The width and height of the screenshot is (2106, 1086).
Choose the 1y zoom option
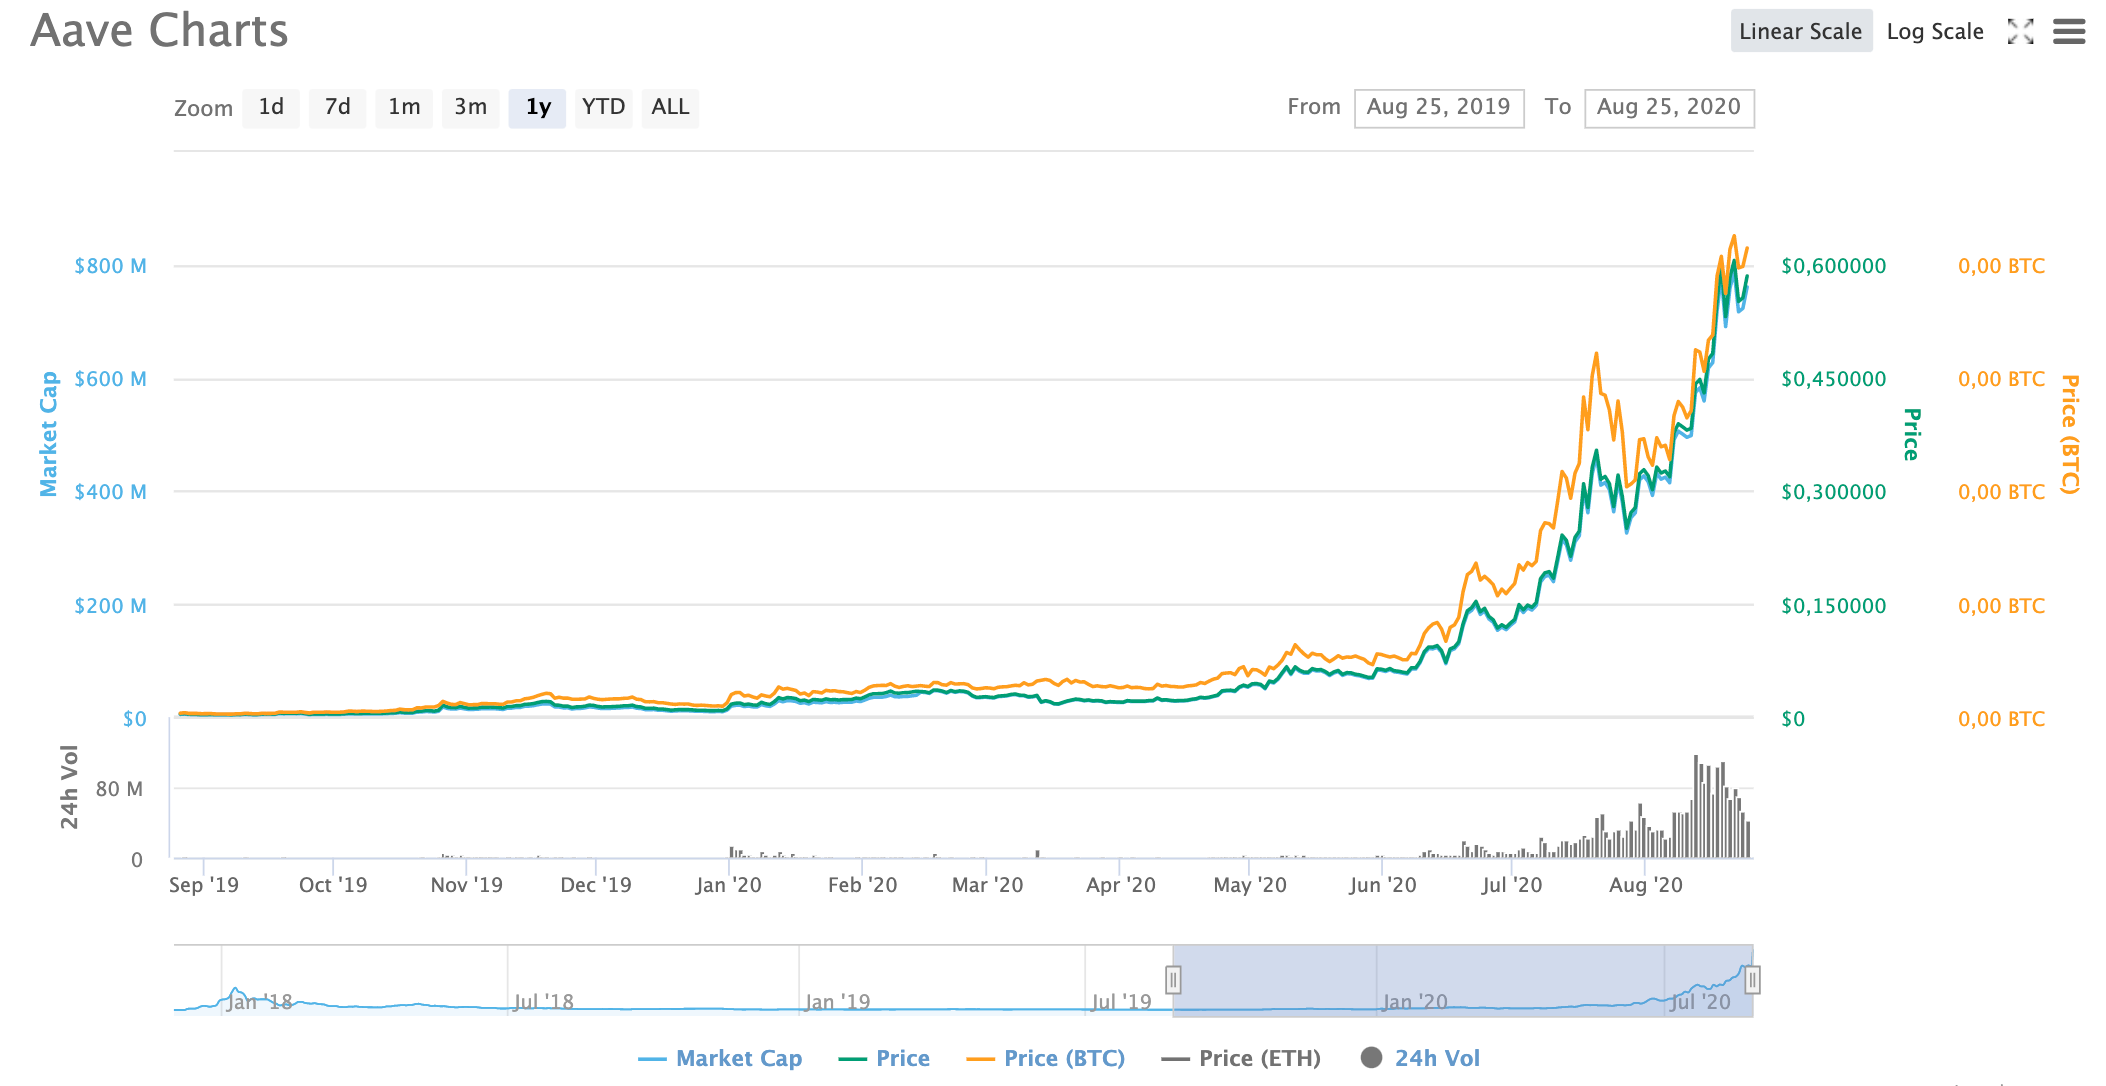538,107
